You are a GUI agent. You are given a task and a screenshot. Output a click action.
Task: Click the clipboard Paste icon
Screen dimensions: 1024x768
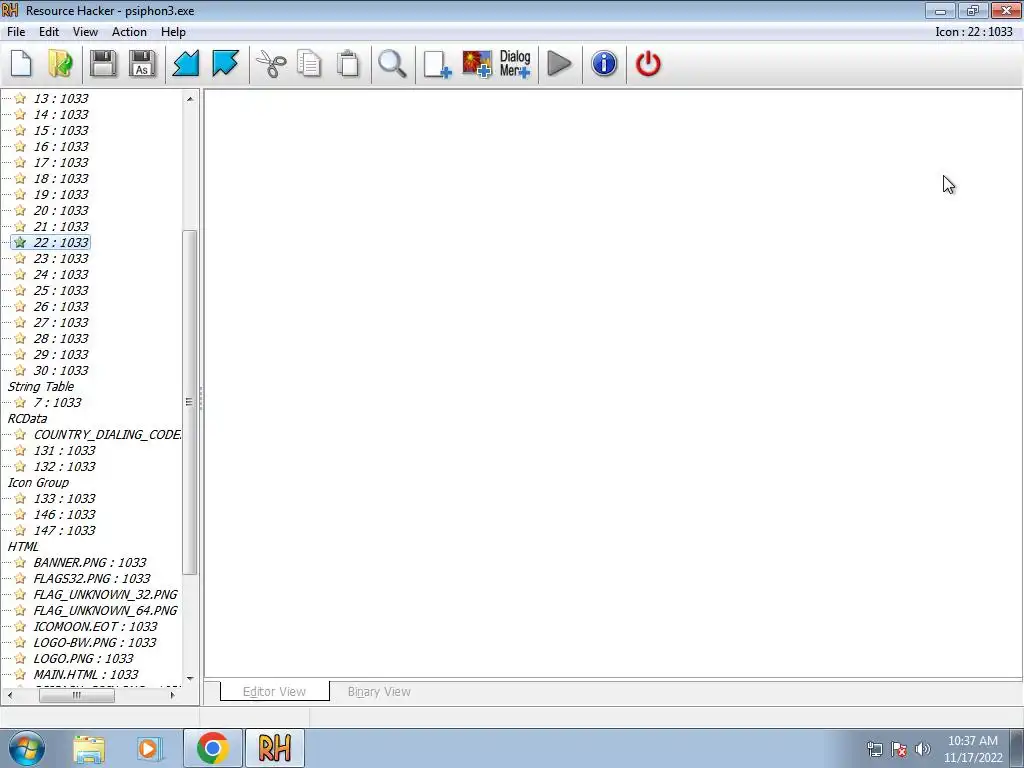click(x=348, y=64)
